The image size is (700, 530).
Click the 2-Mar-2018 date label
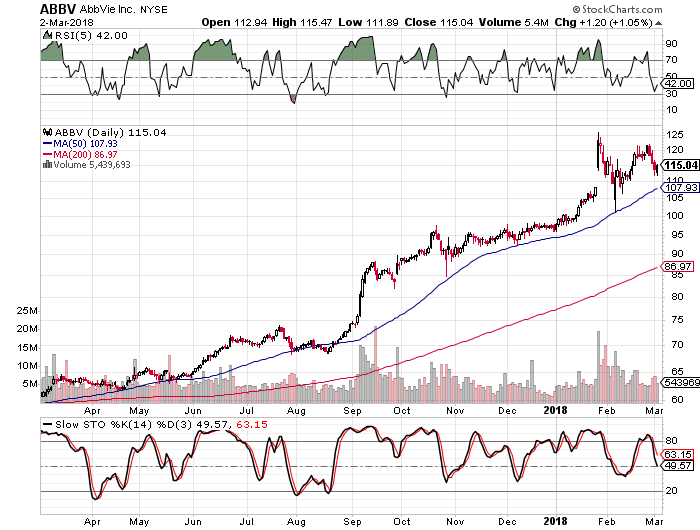tap(67, 22)
